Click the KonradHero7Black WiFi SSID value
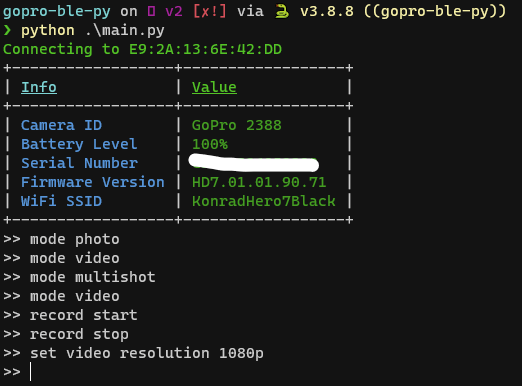 point(264,201)
